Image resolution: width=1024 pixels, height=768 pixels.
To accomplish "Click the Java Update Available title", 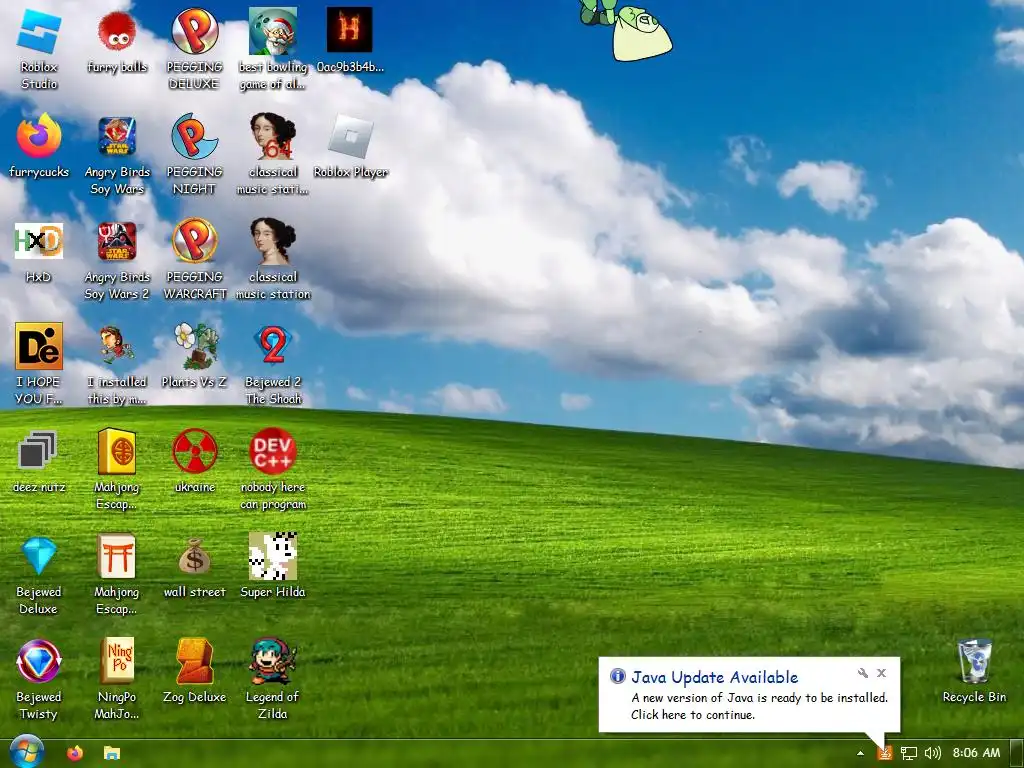I will click(x=714, y=677).
